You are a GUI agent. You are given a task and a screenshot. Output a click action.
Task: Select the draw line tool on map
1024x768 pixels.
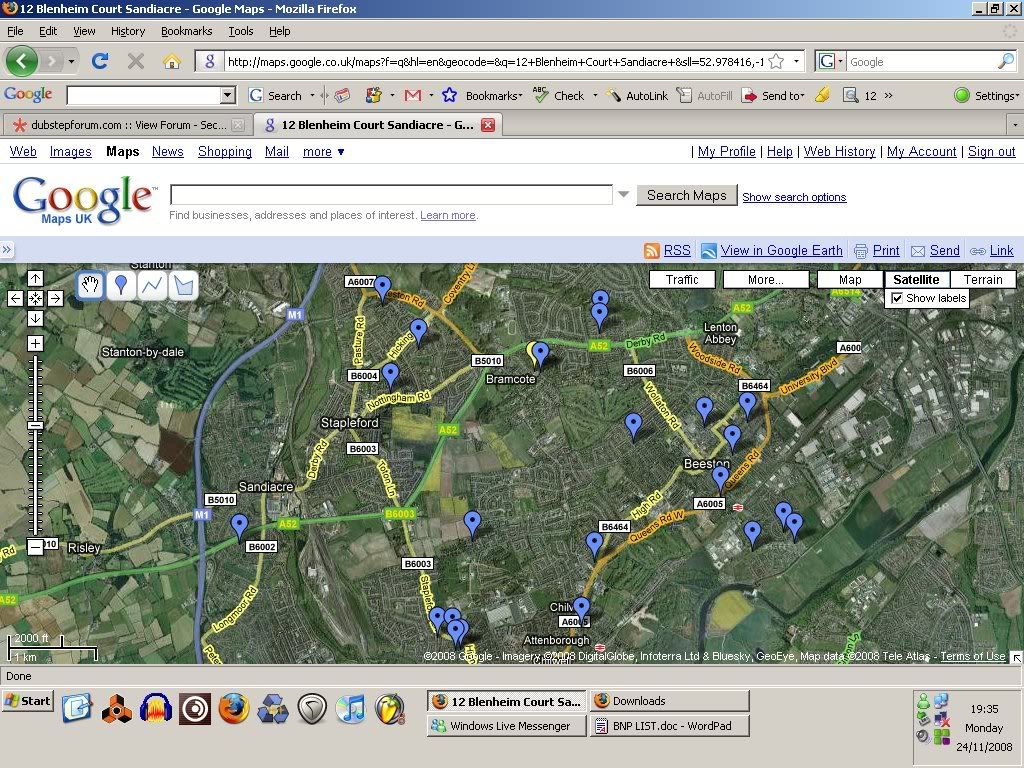click(152, 285)
